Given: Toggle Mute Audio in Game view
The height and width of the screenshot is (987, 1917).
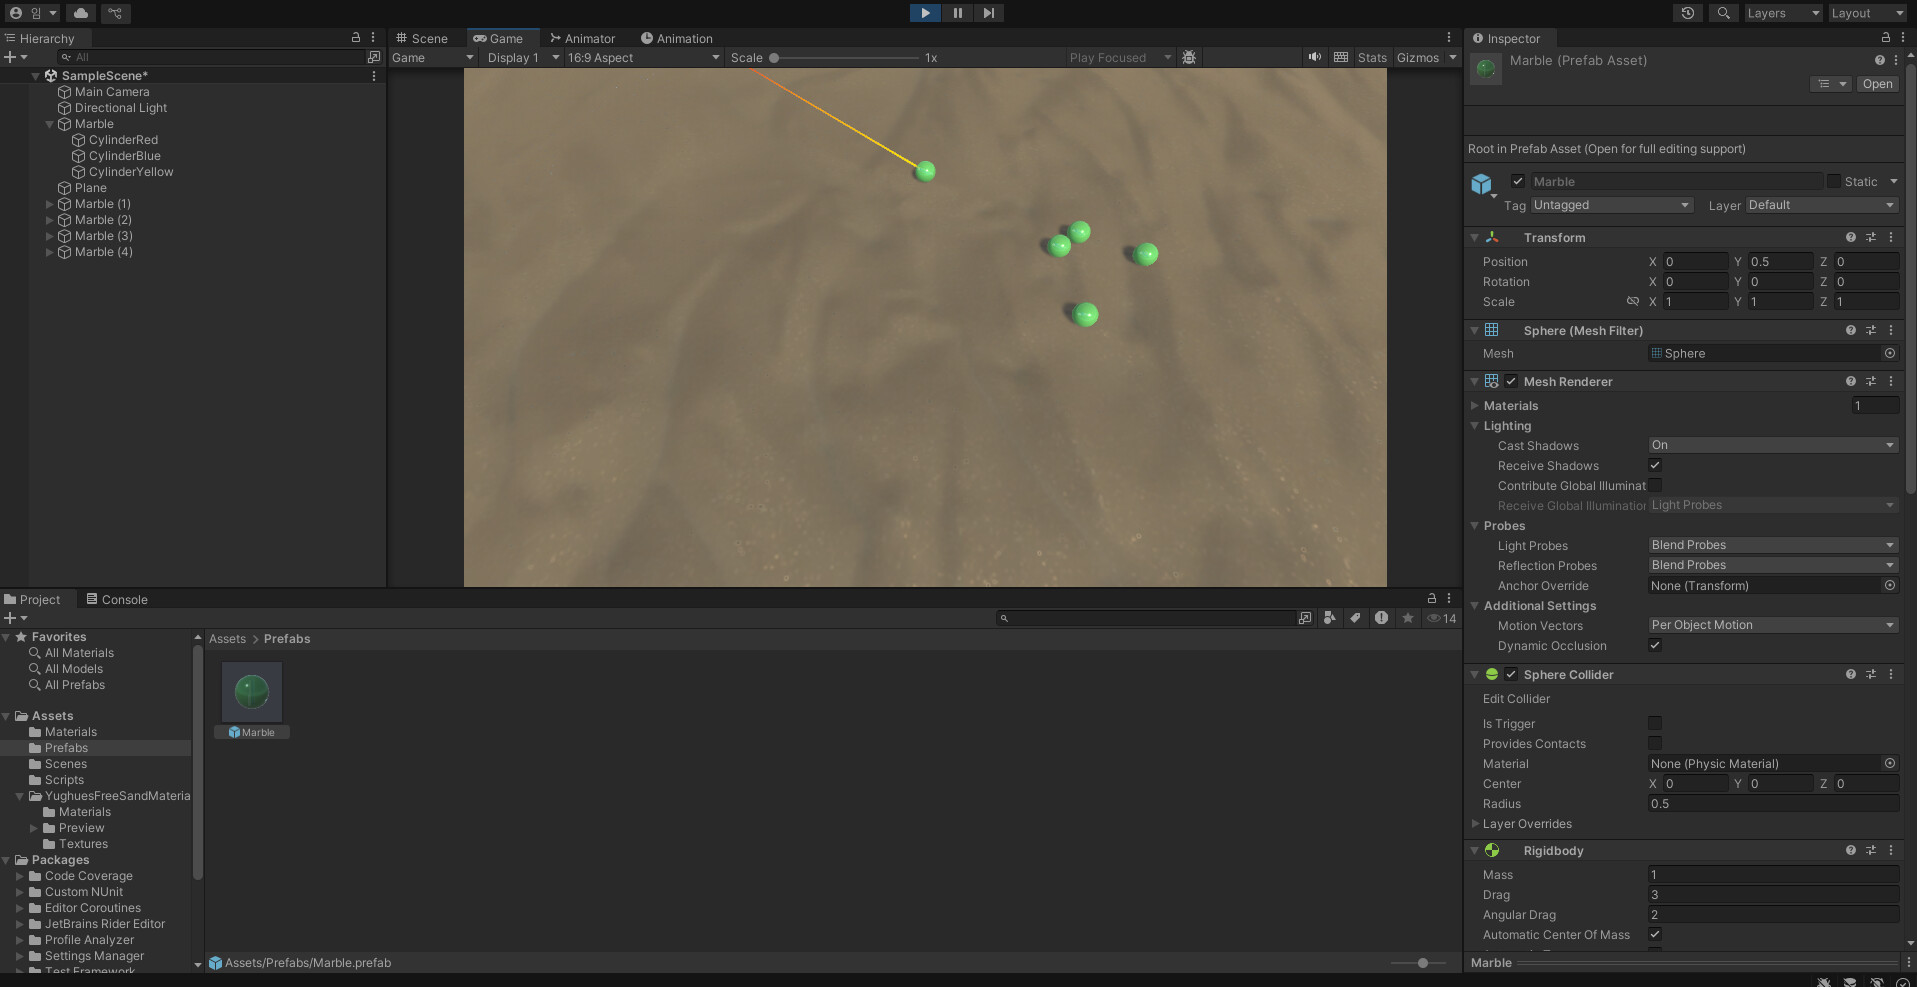Looking at the screenshot, I should click(1314, 57).
